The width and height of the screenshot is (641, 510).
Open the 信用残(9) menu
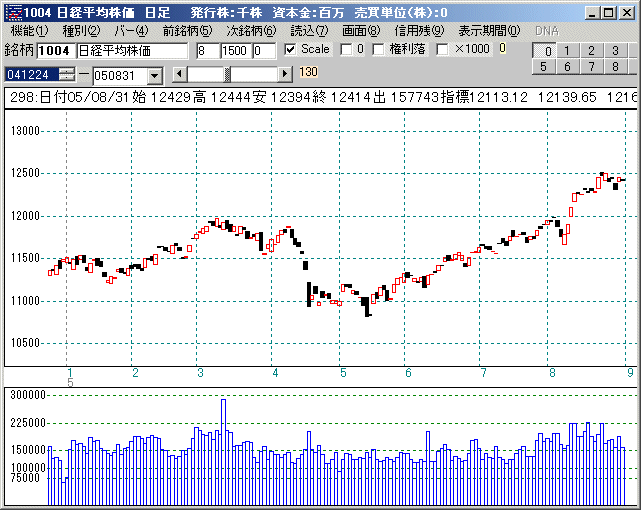[x=419, y=31]
